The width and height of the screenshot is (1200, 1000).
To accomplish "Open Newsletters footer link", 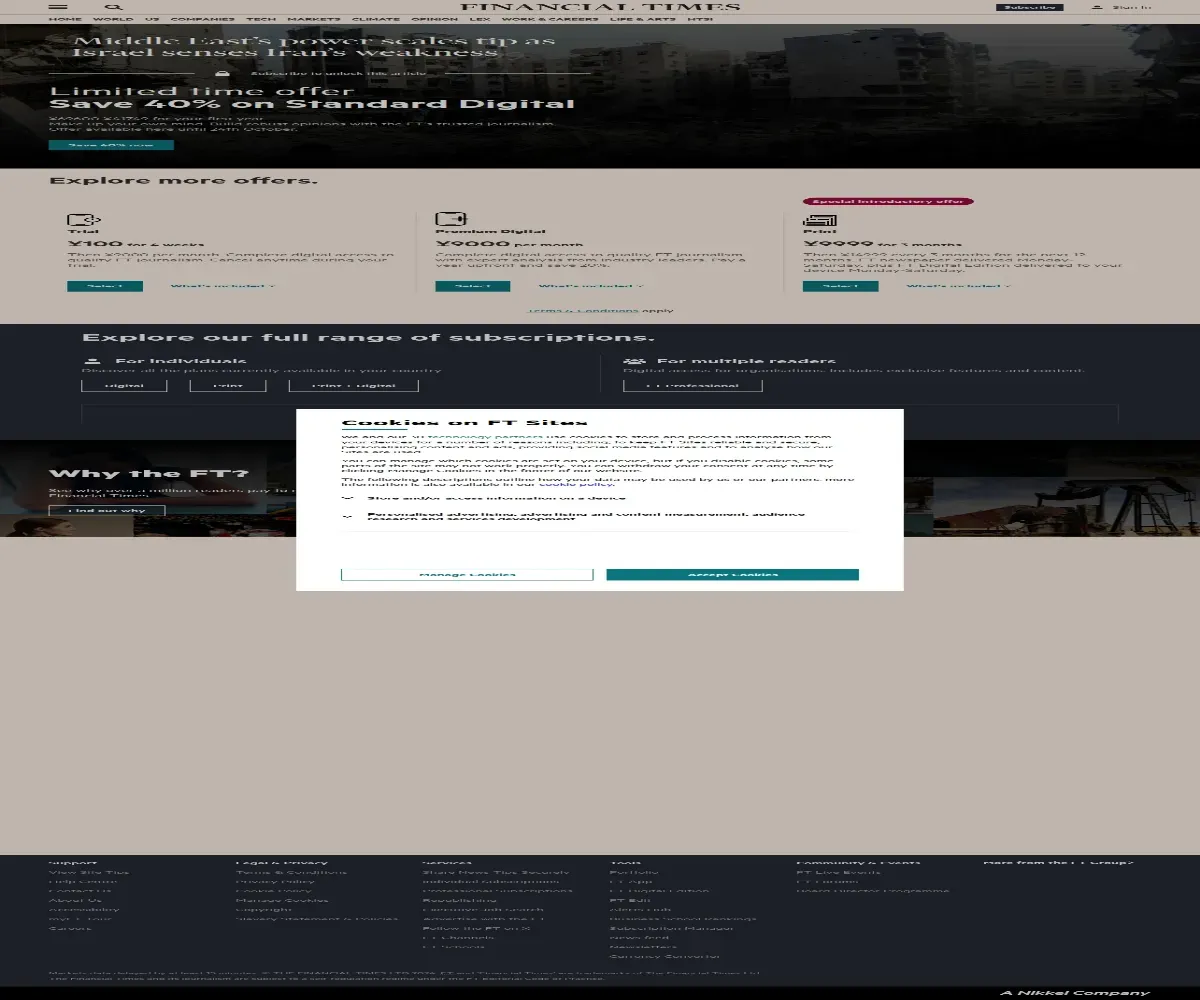I will click(x=643, y=946).
